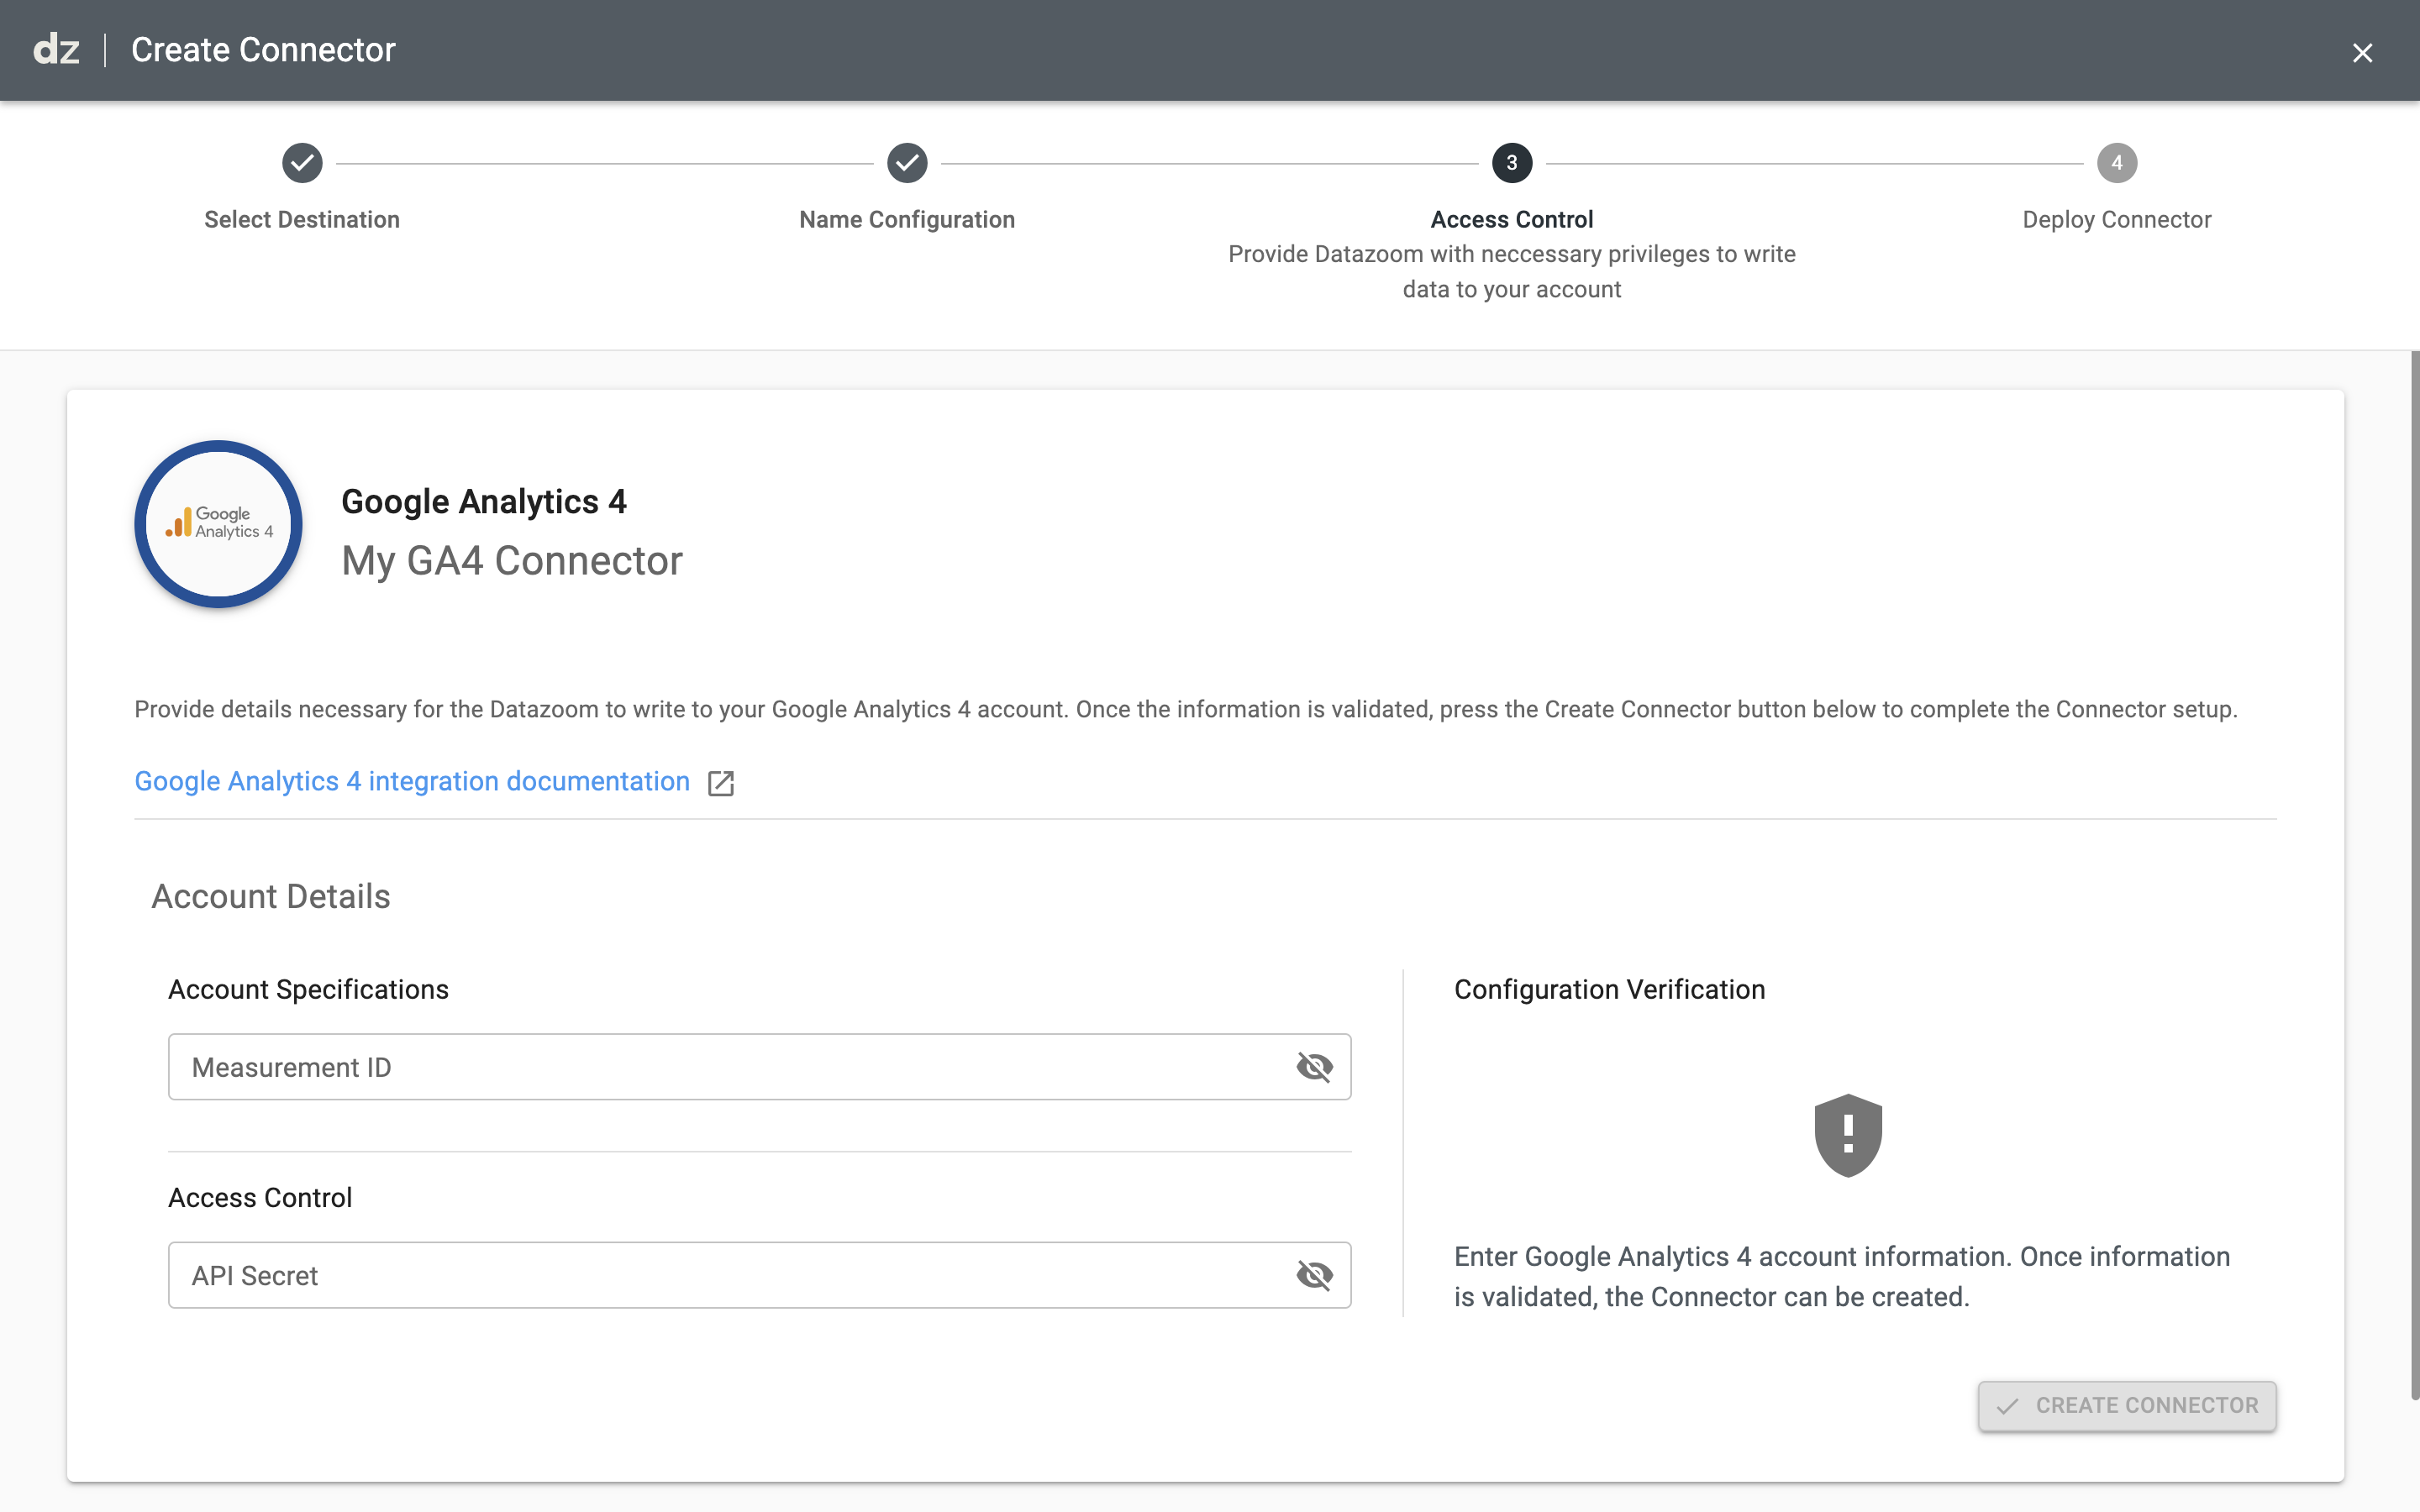This screenshot has width=2420, height=1512.
Task: Focus the API Secret input field
Action: tap(760, 1275)
